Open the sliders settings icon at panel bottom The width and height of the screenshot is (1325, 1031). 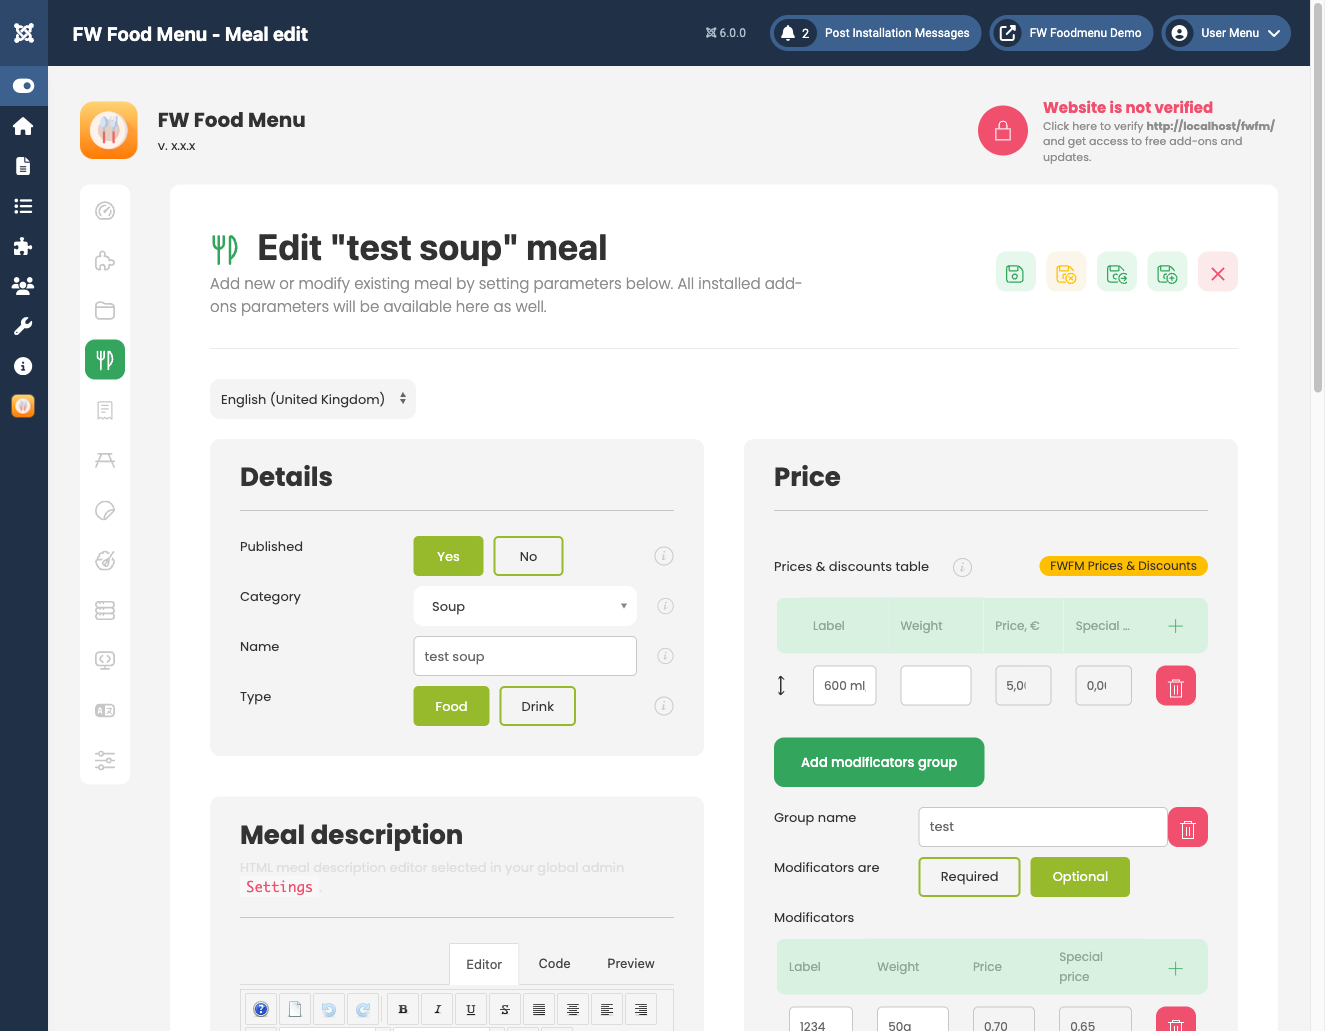pos(105,760)
